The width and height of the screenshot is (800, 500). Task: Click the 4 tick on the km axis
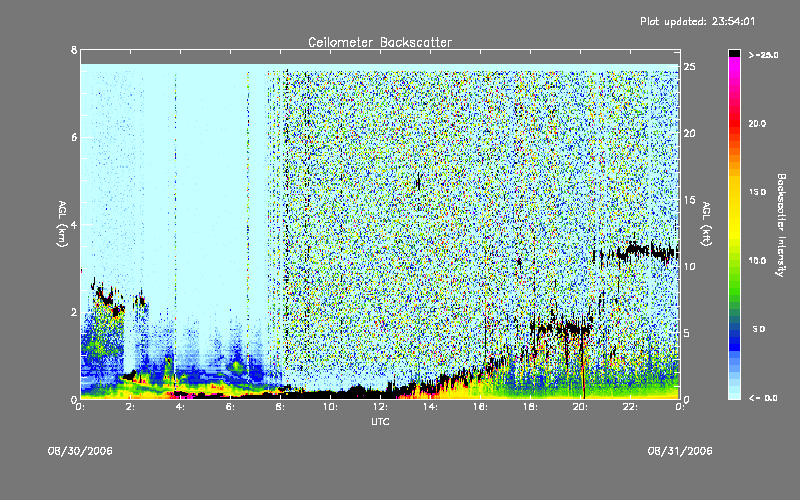(74, 224)
